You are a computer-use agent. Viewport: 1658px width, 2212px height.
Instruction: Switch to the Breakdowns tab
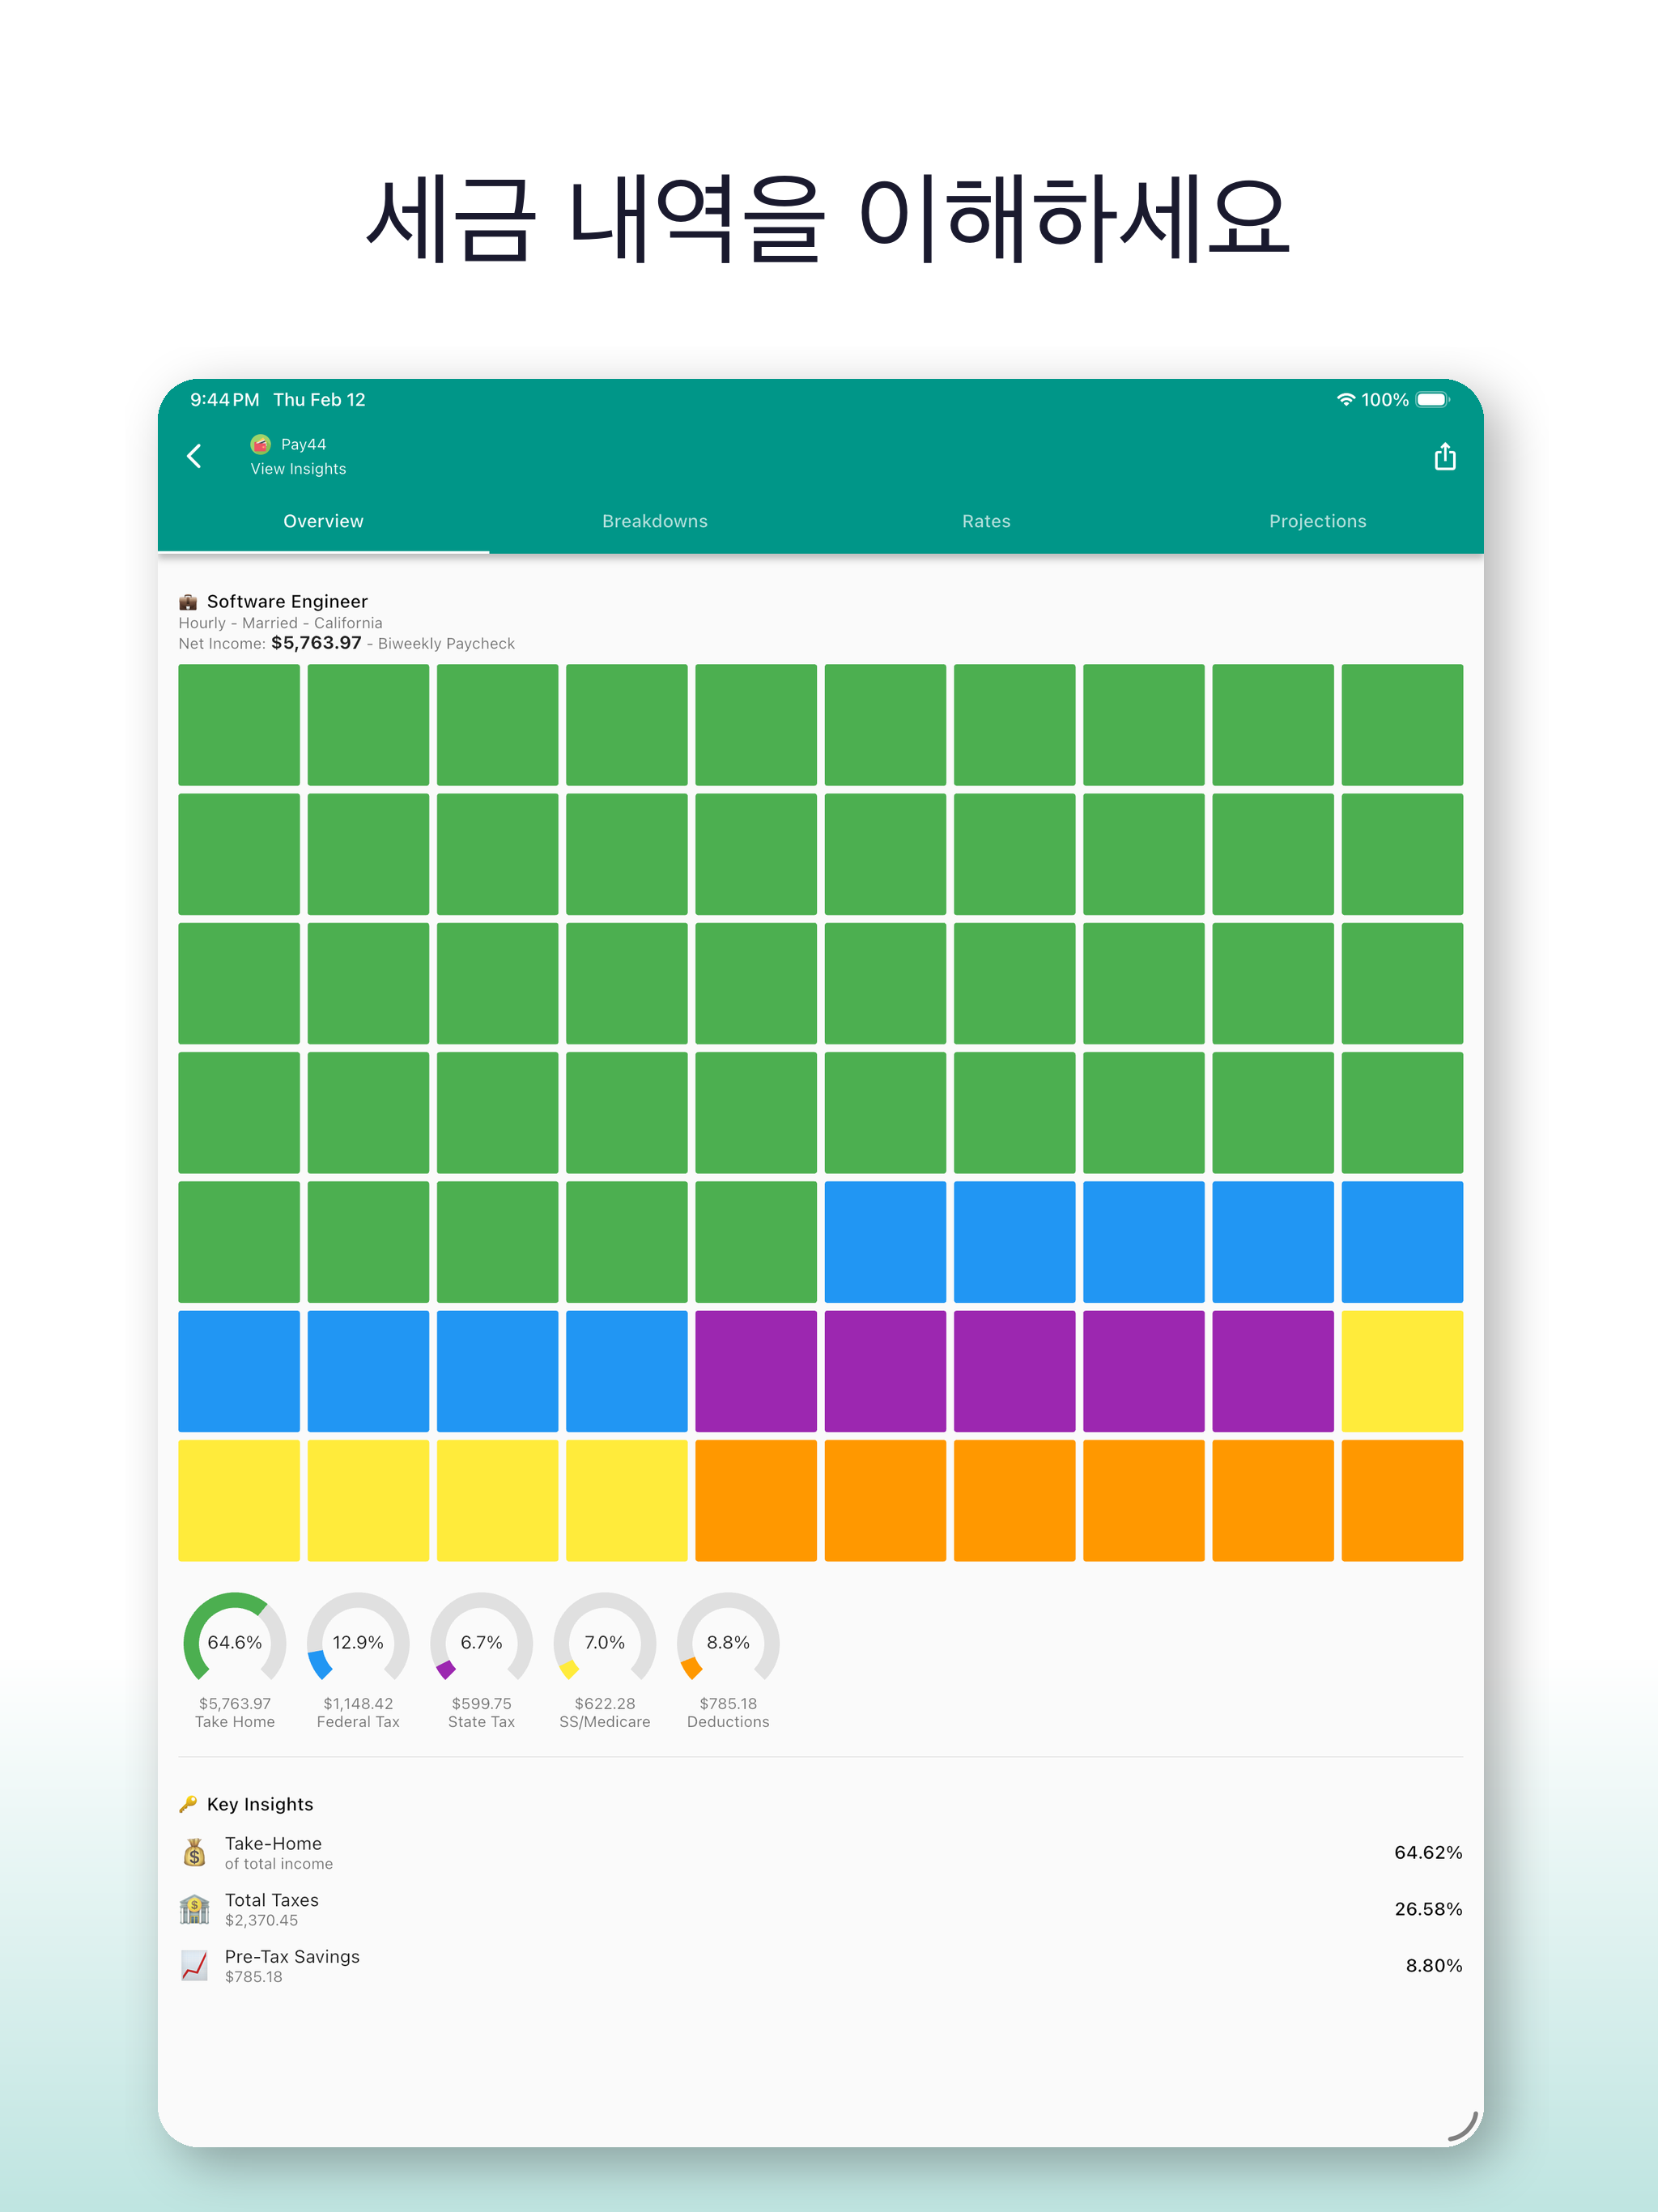coord(654,521)
